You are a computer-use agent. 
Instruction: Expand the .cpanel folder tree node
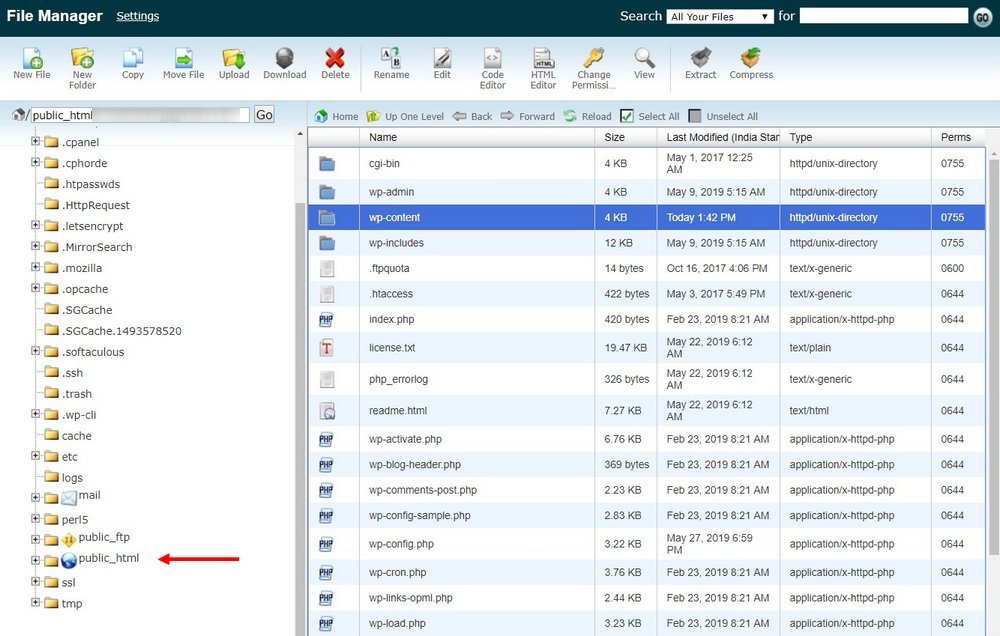36,142
